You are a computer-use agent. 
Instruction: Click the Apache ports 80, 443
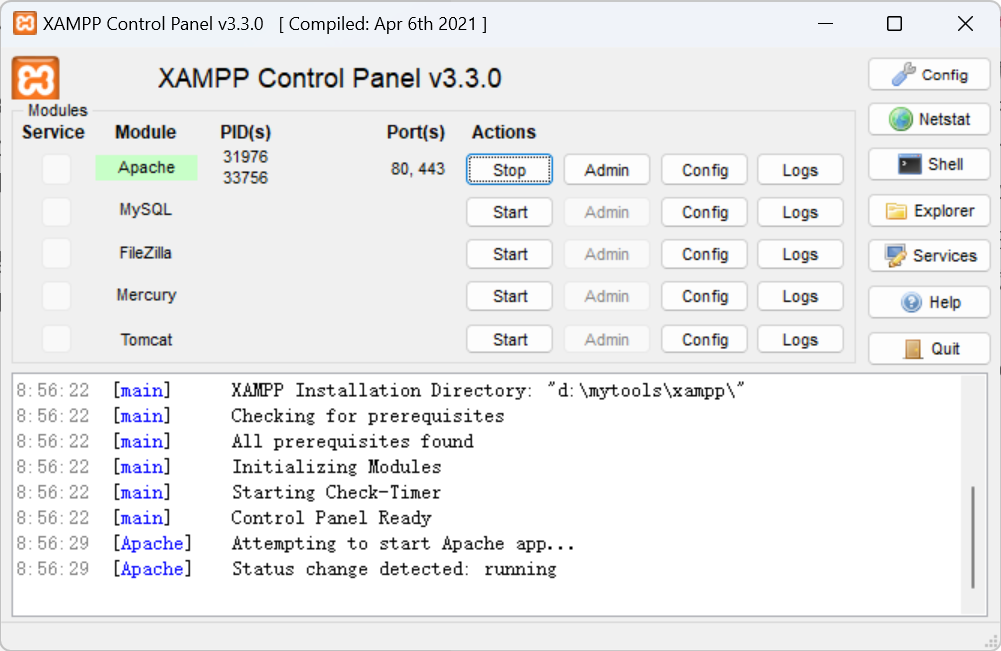[x=418, y=168]
